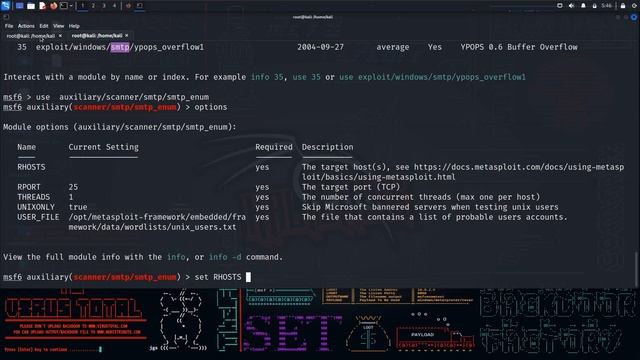
Task: Click the lock screen icon
Action: click(x=623, y=6)
